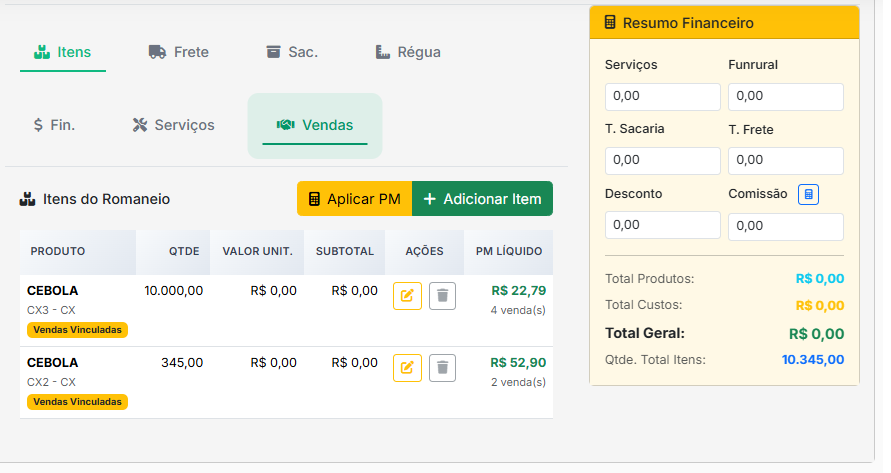Click the calculator icon next to Comissão
Image resolution: width=891 pixels, height=473 pixels.
point(808,194)
